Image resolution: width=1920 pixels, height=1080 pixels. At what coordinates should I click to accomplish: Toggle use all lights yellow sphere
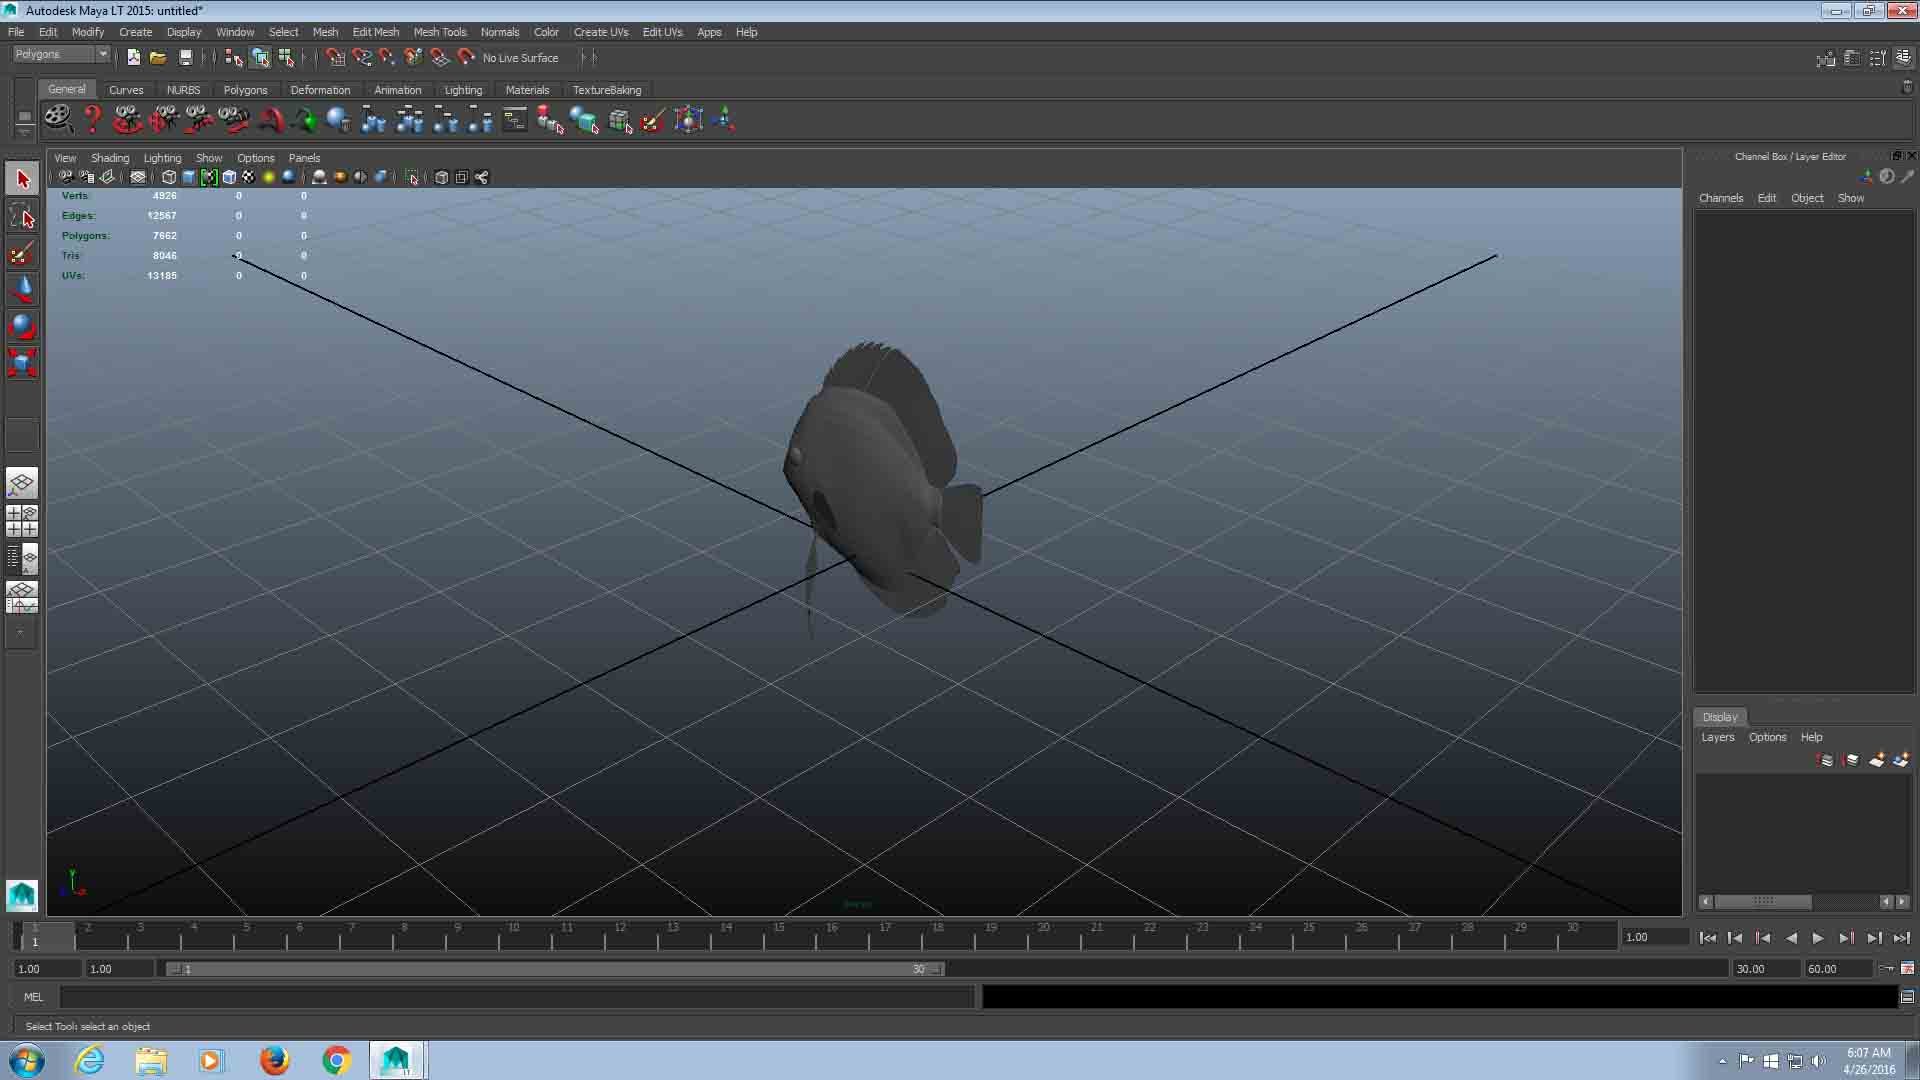pos(269,177)
